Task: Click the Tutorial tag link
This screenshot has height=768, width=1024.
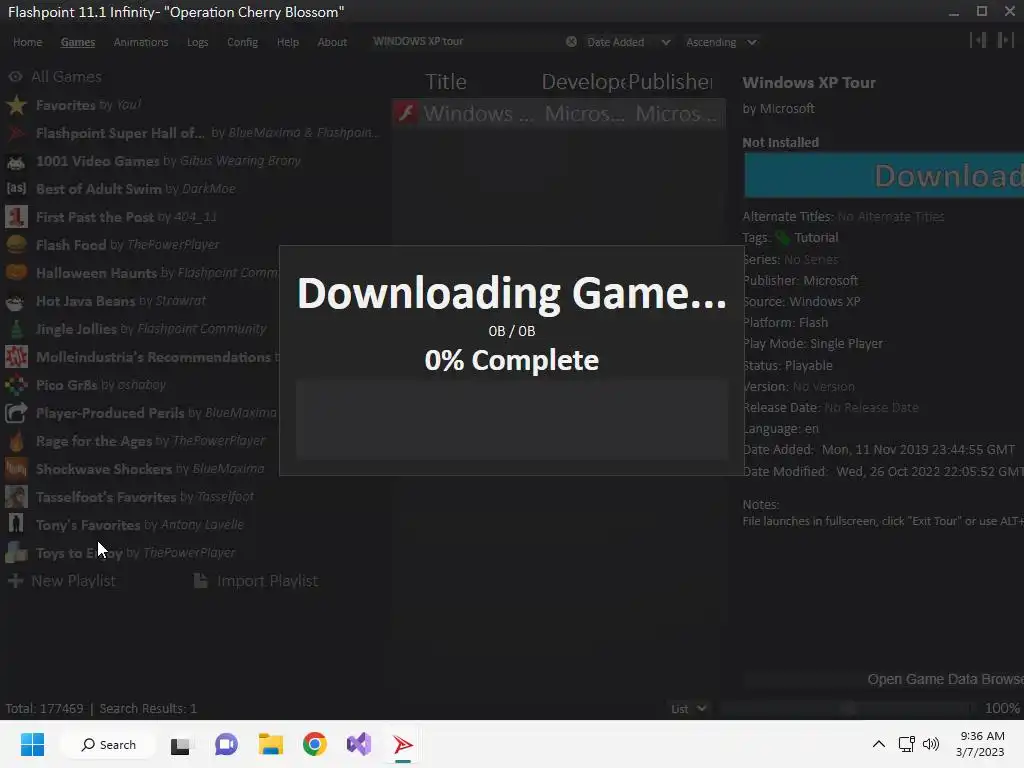Action: click(816, 238)
